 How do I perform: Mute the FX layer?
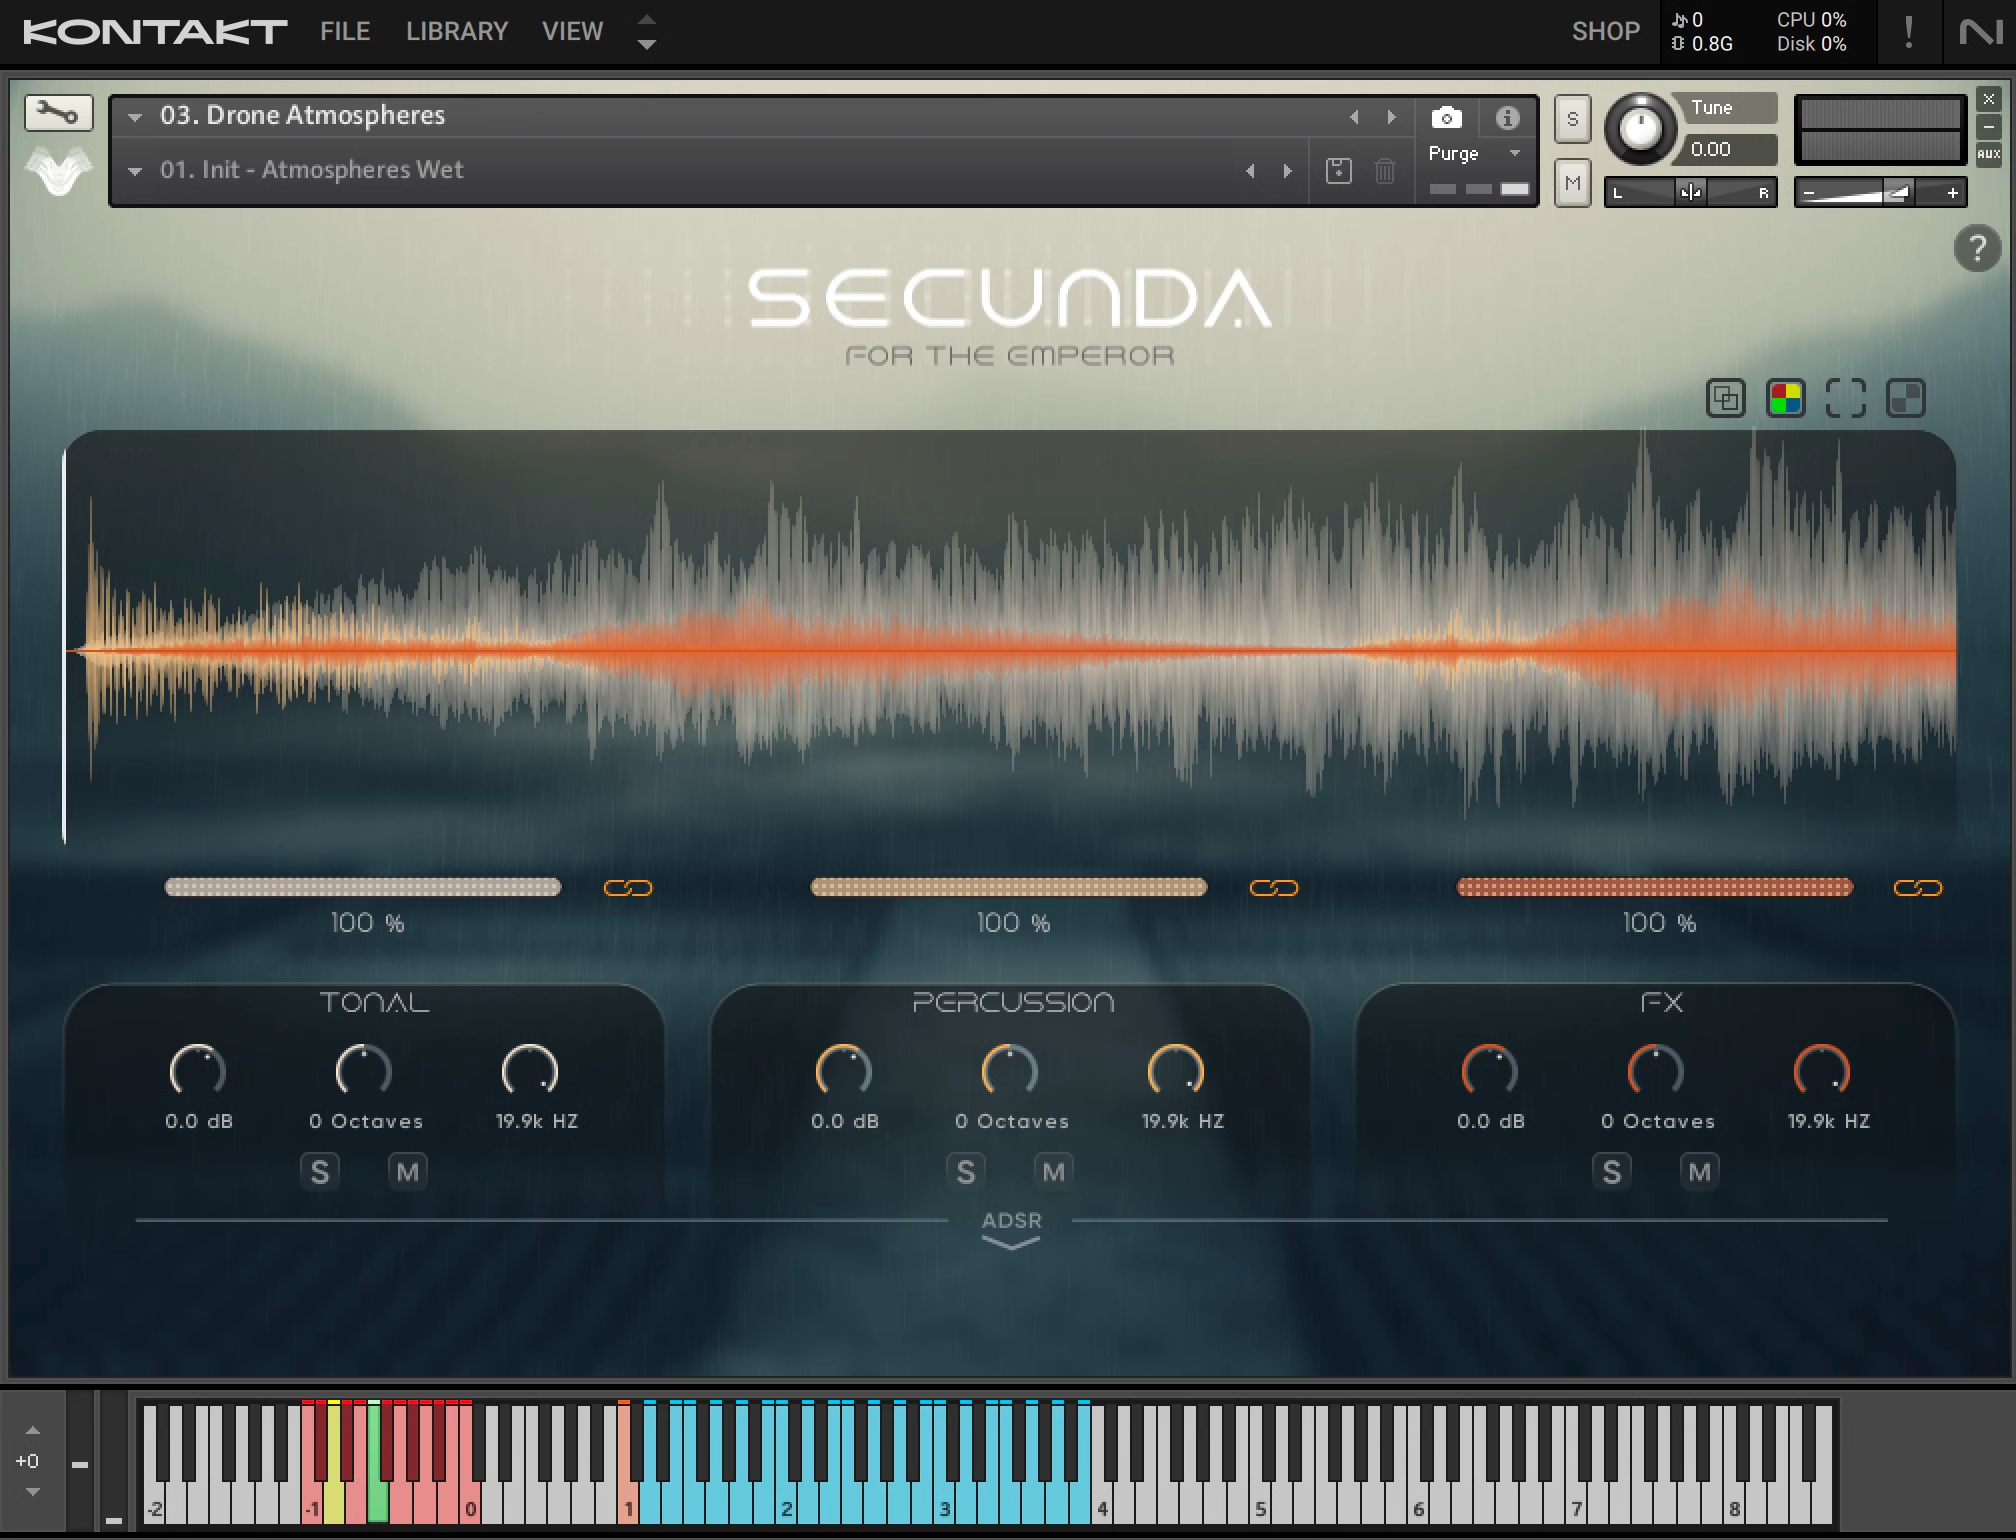(x=1699, y=1171)
